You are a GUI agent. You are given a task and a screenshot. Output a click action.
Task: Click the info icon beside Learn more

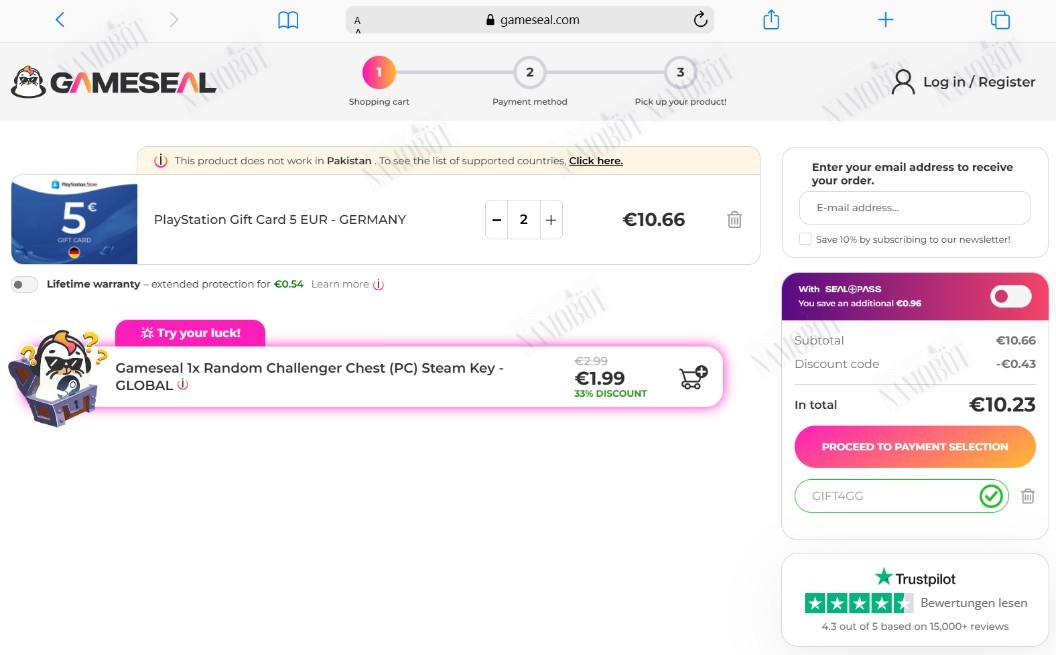pyautogui.click(x=378, y=285)
